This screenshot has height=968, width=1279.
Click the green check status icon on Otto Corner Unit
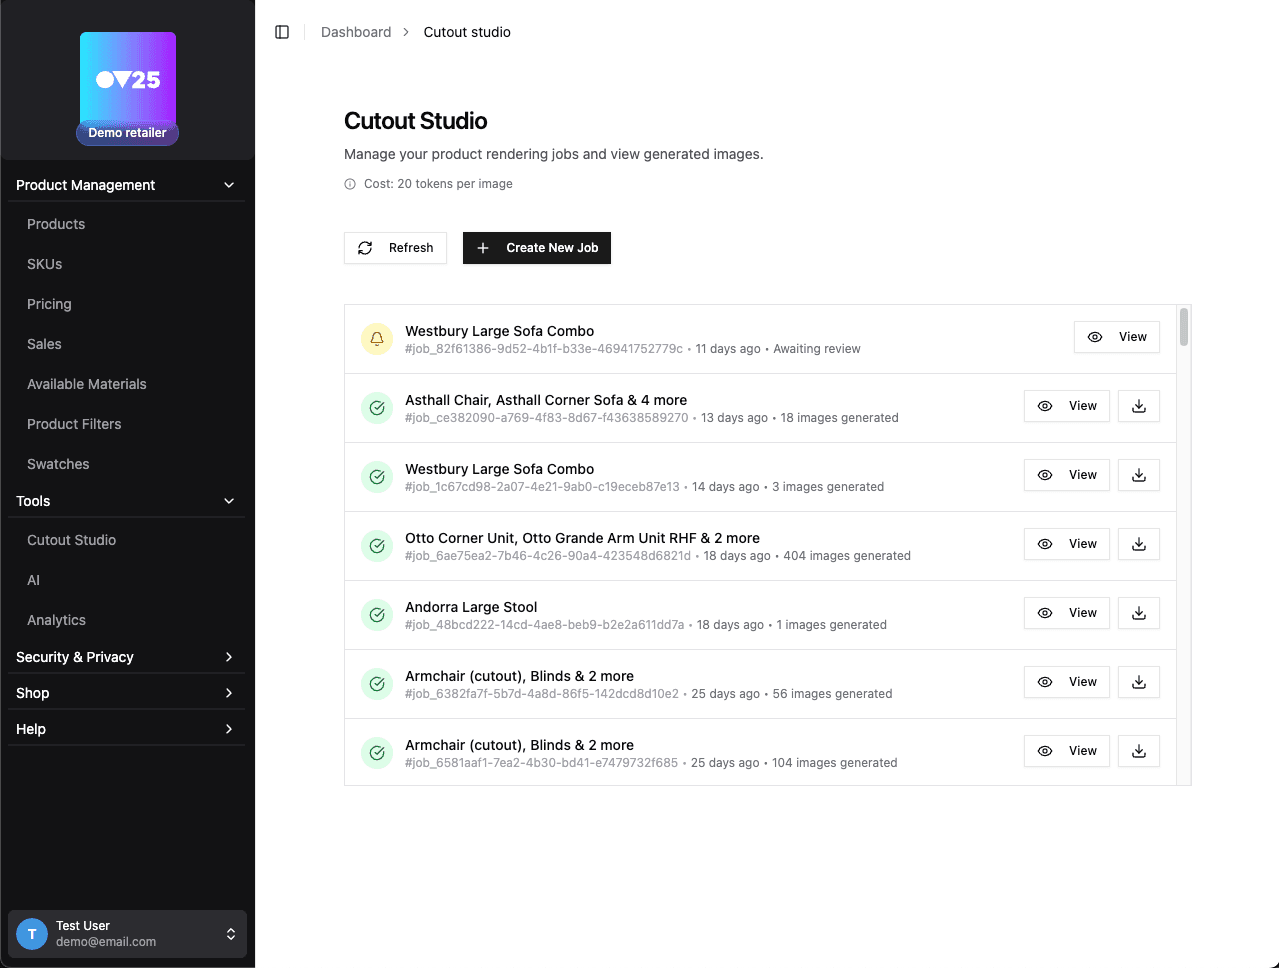[x=377, y=546]
